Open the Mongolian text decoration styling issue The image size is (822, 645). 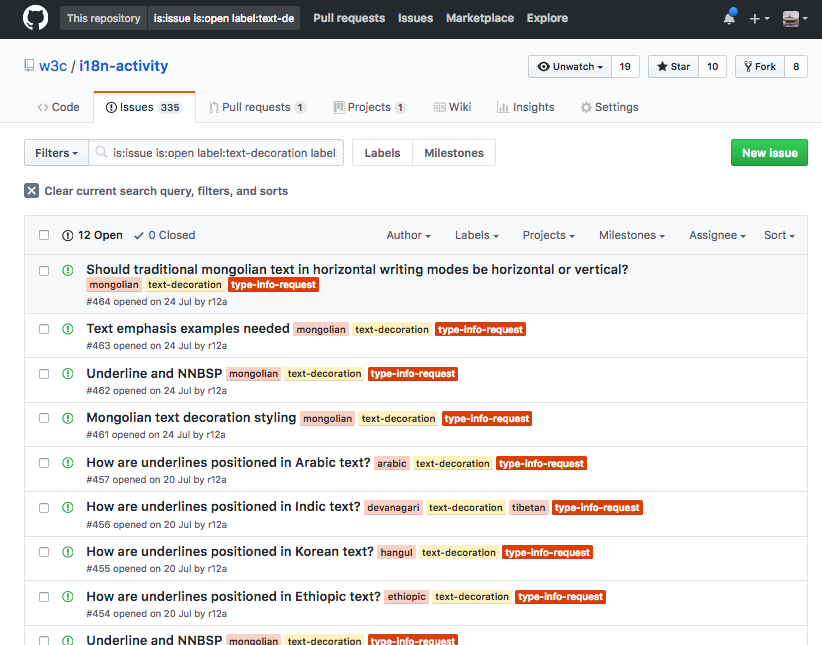191,418
